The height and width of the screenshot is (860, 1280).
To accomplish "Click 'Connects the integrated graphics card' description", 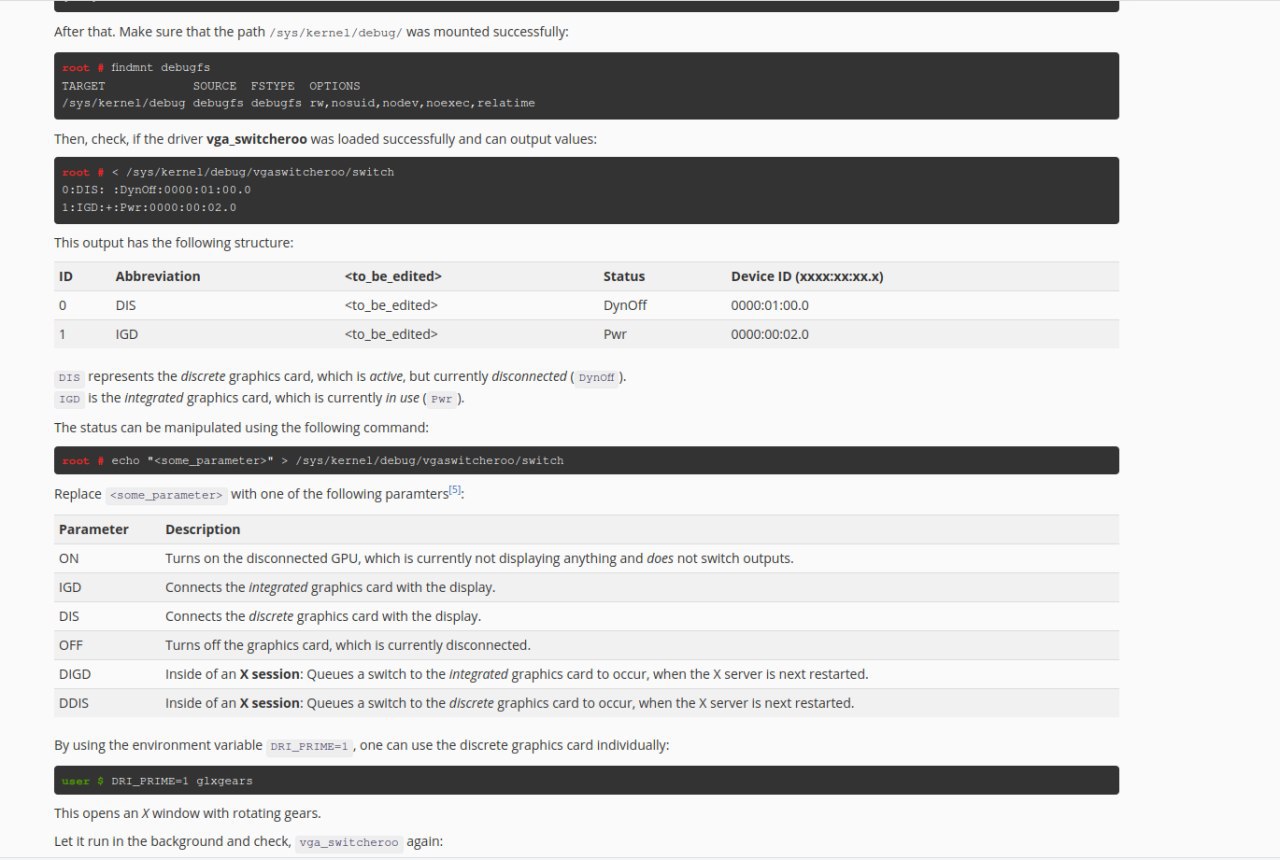I will [x=330, y=587].
